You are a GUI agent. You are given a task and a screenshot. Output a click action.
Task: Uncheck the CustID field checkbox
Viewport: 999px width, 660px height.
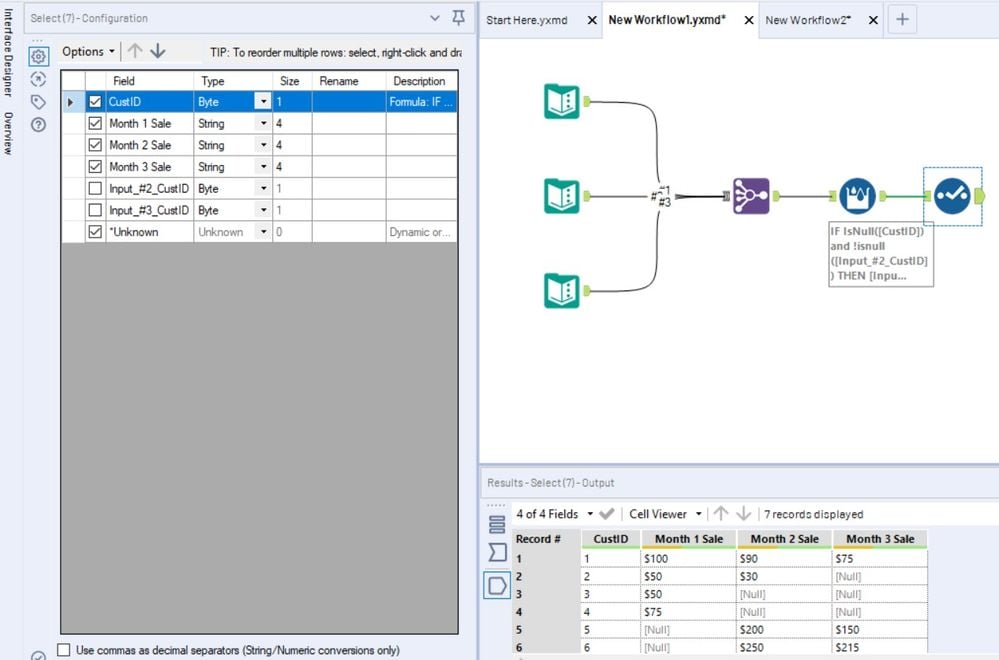pos(95,101)
